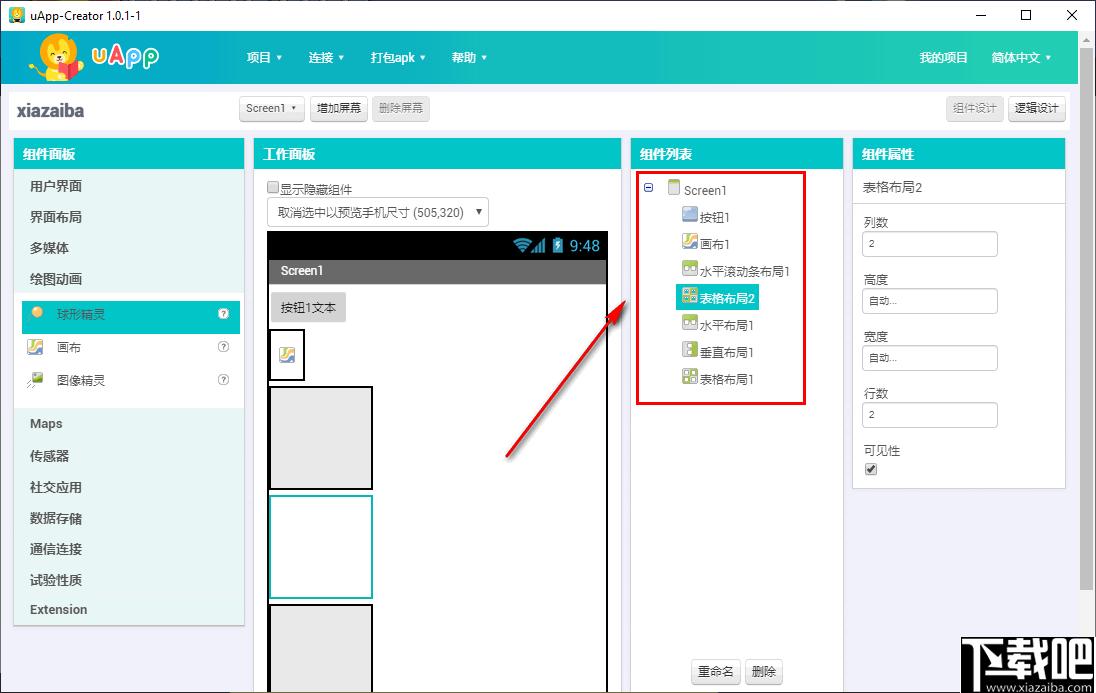This screenshot has height=693, width=1096.
Task: Click the 水平布局1 icon in tree
Action: pos(690,323)
